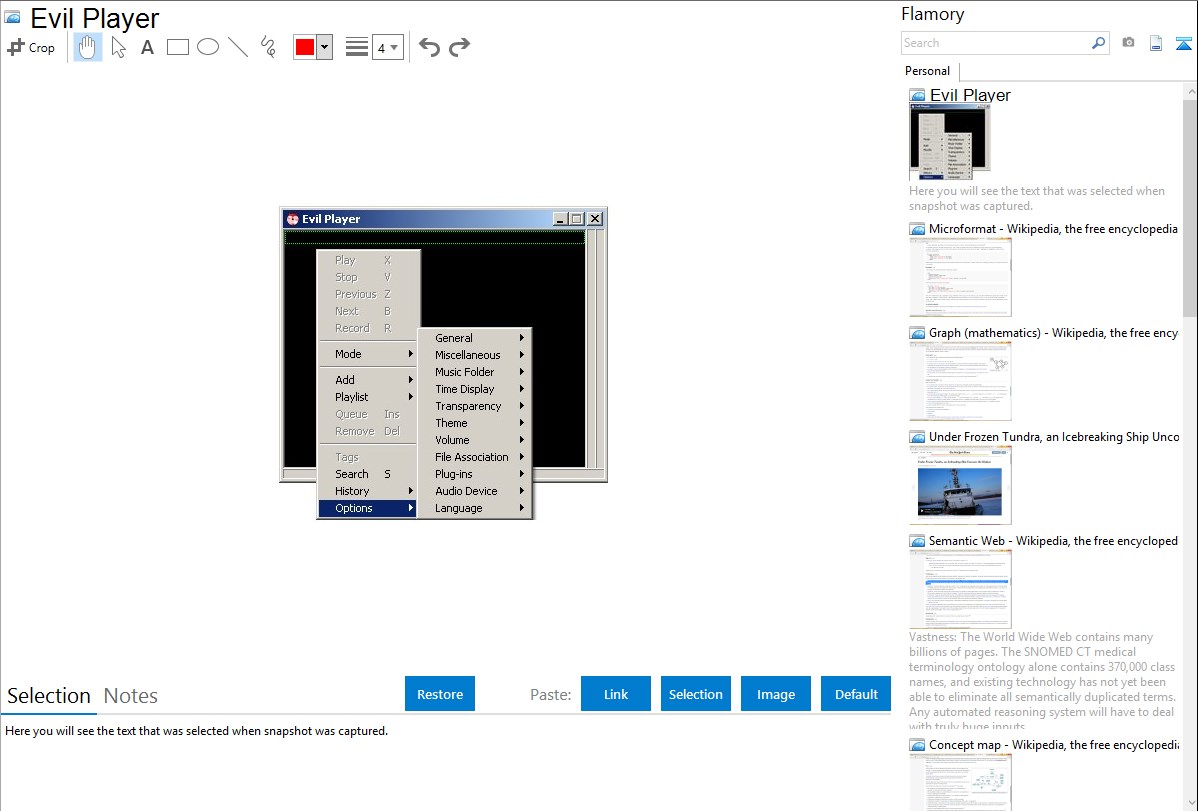This screenshot has height=811, width=1198.
Task: Open the Add submenu
Action: [x=367, y=380]
